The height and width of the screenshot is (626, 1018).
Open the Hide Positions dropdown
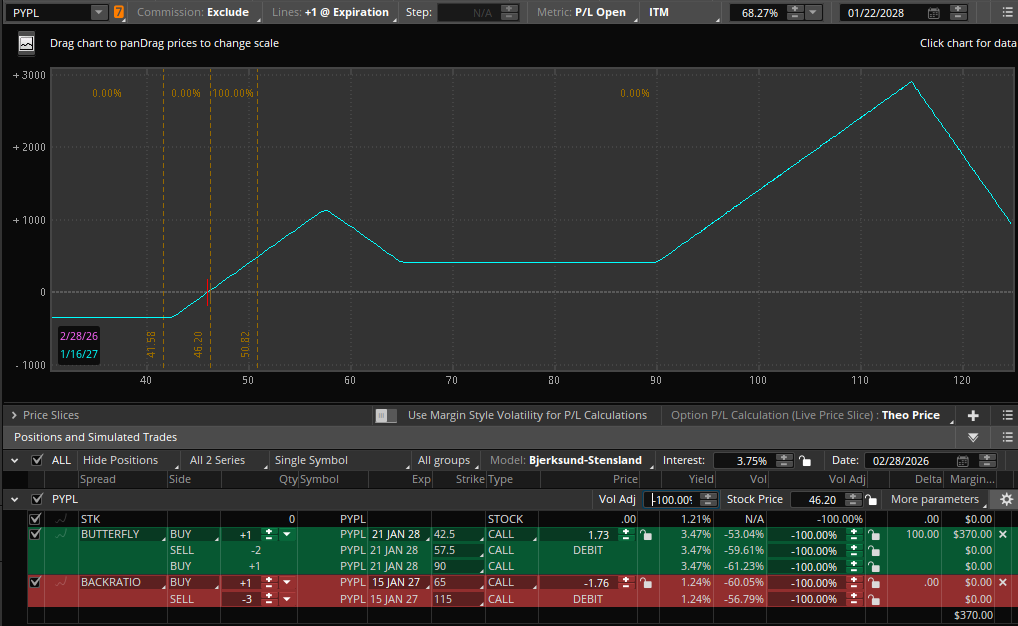click(x=129, y=460)
